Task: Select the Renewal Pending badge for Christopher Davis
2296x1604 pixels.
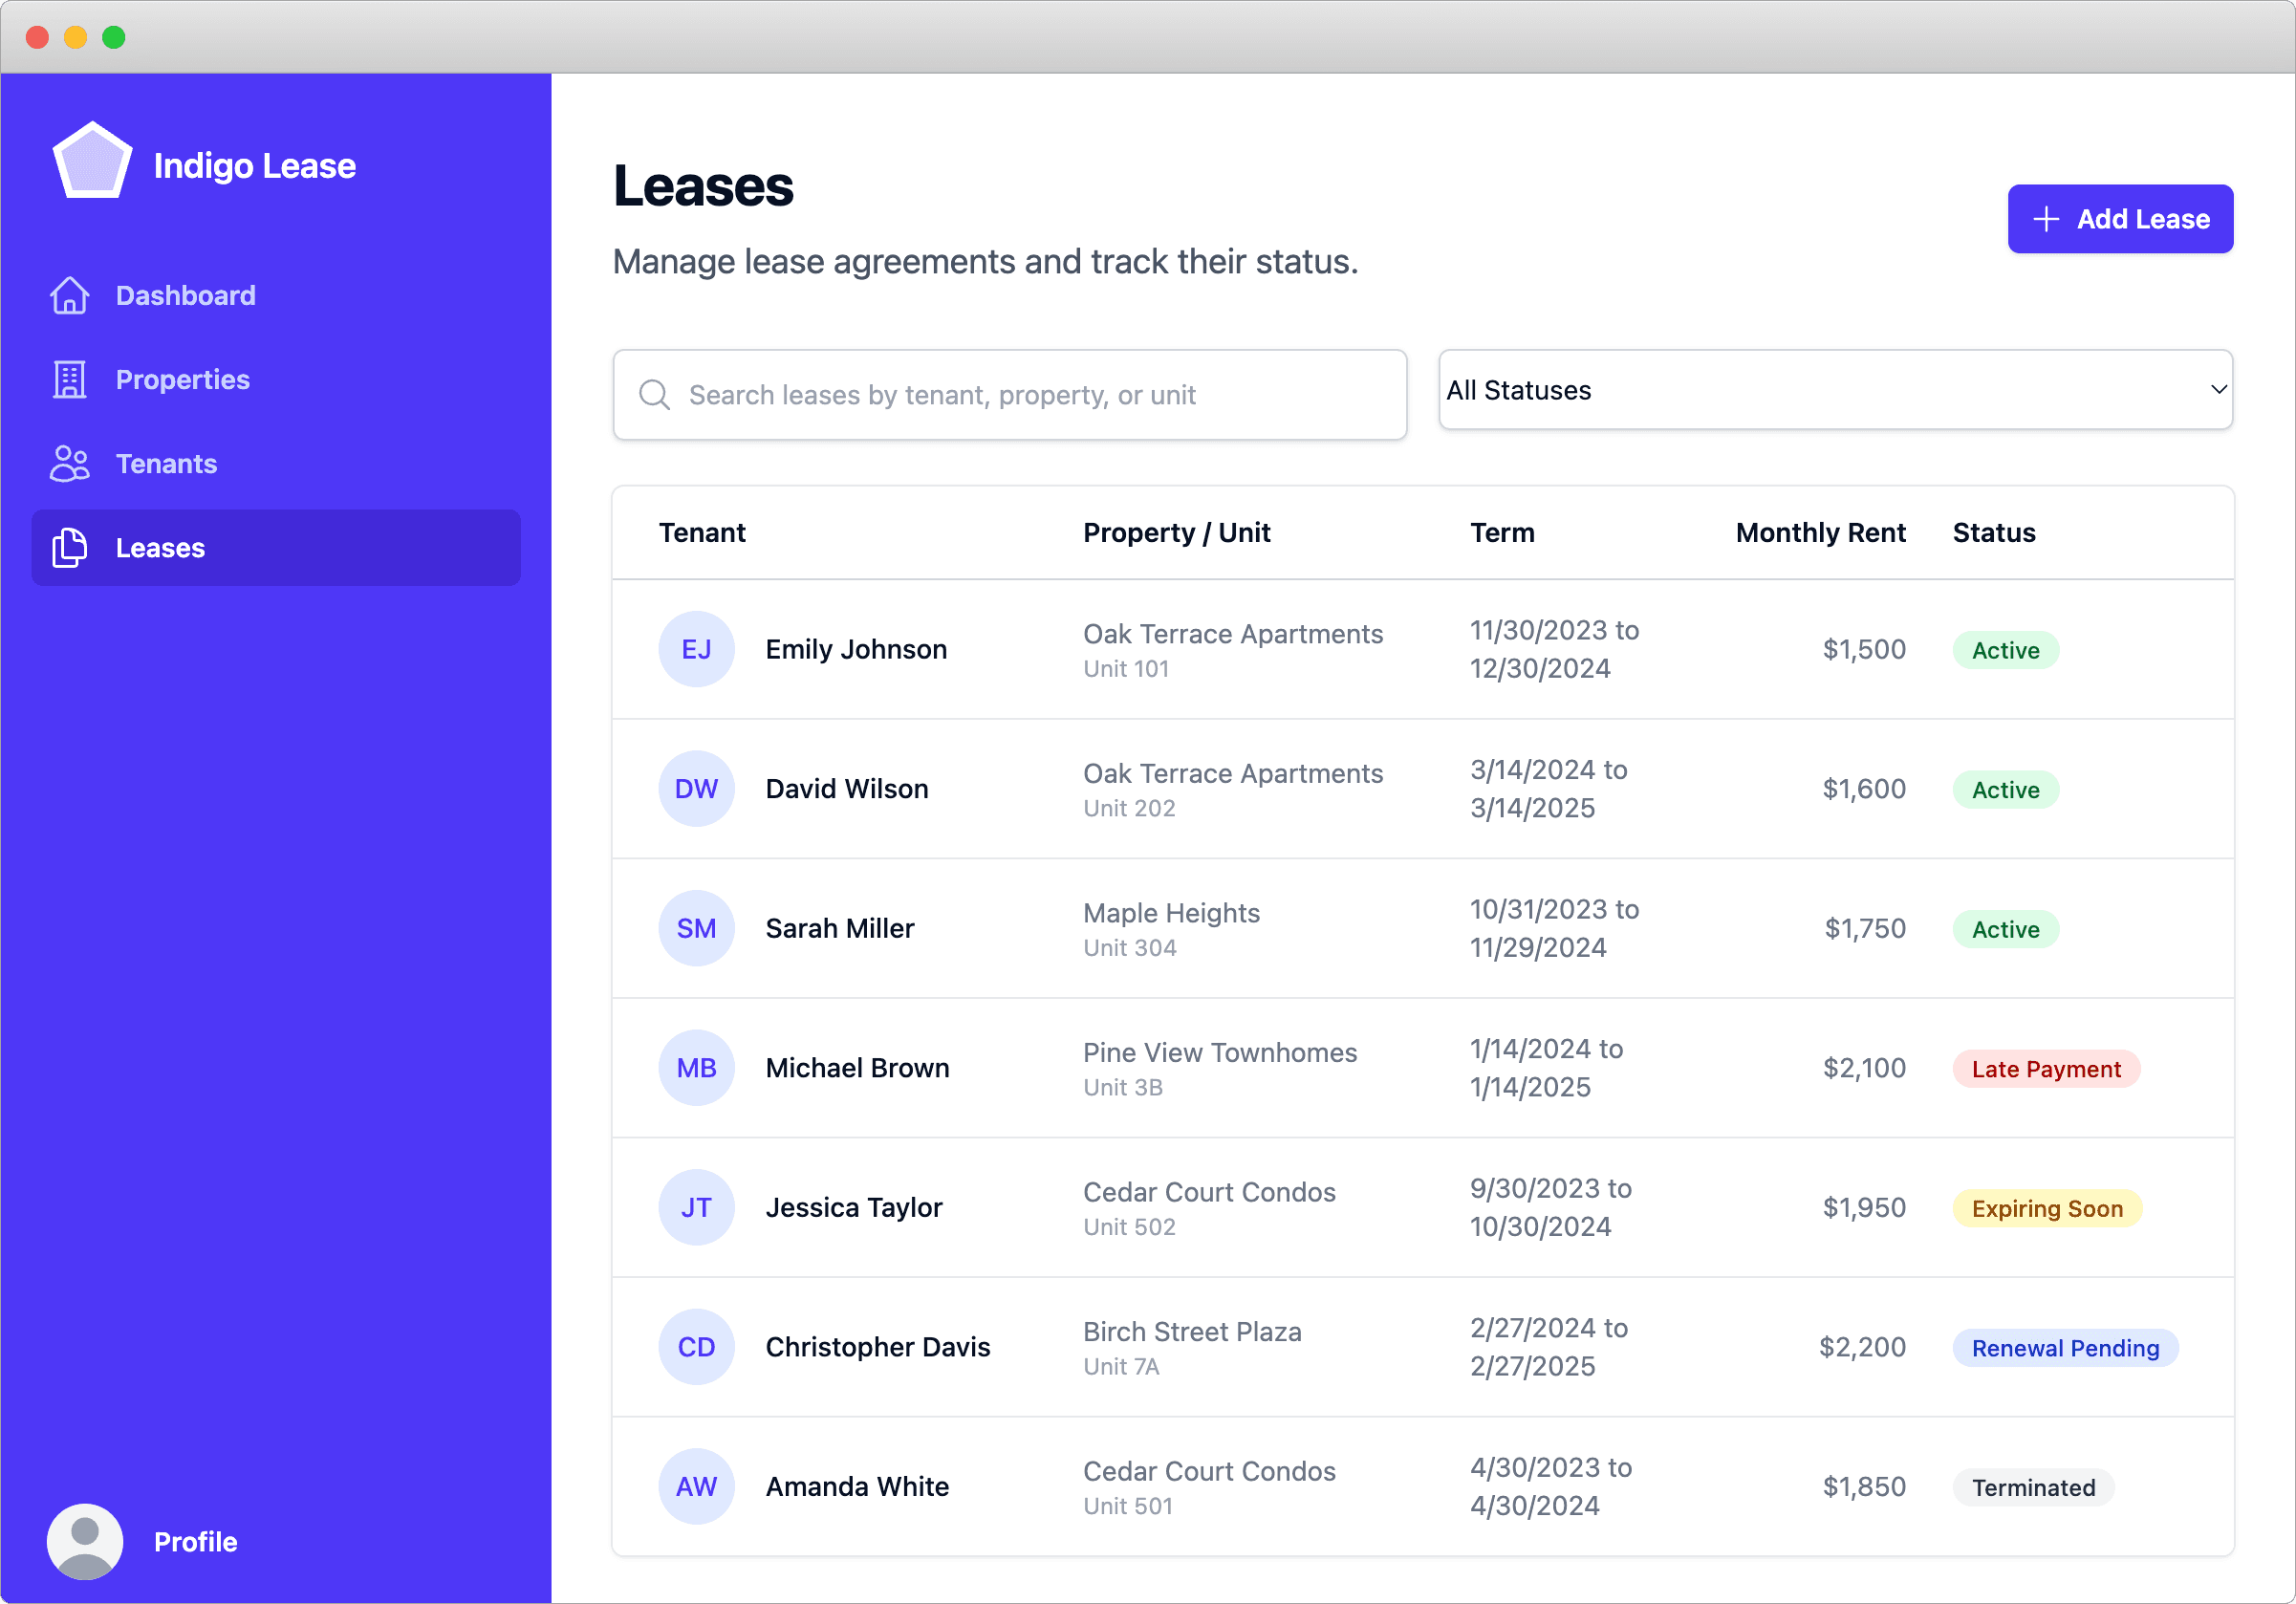Action: pos(2064,1348)
